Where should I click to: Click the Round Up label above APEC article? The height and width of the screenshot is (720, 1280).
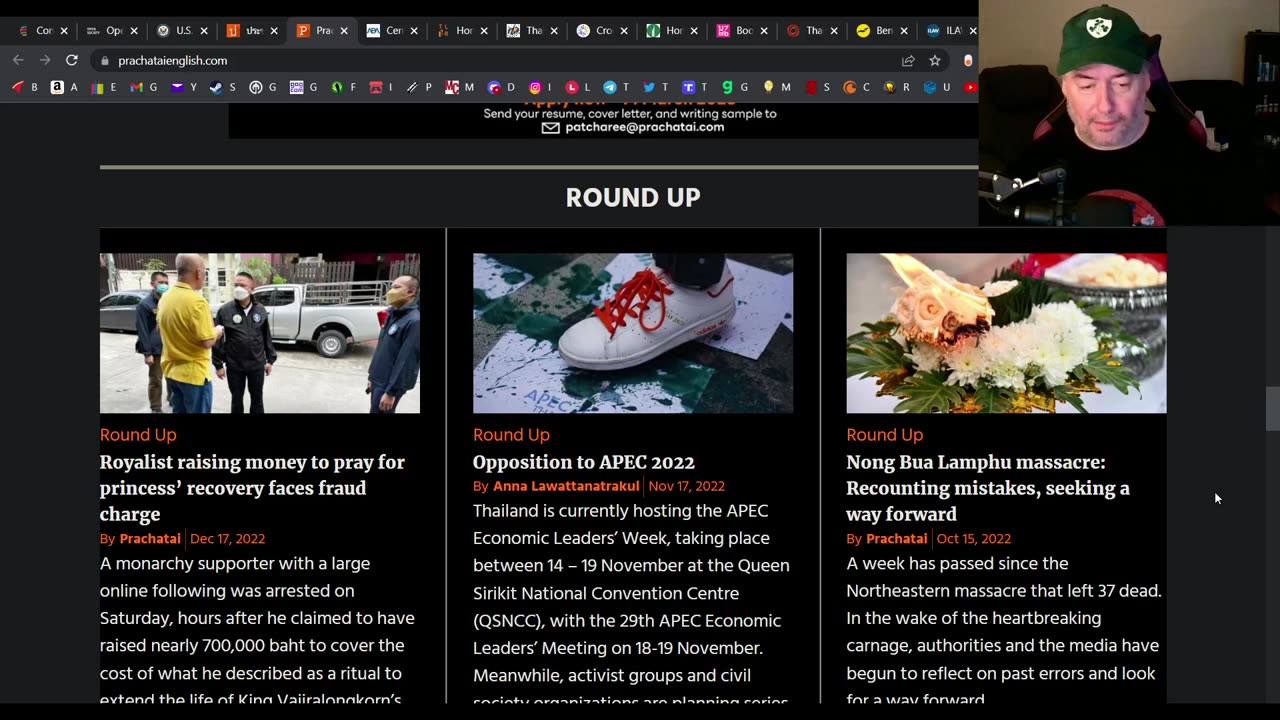511,435
